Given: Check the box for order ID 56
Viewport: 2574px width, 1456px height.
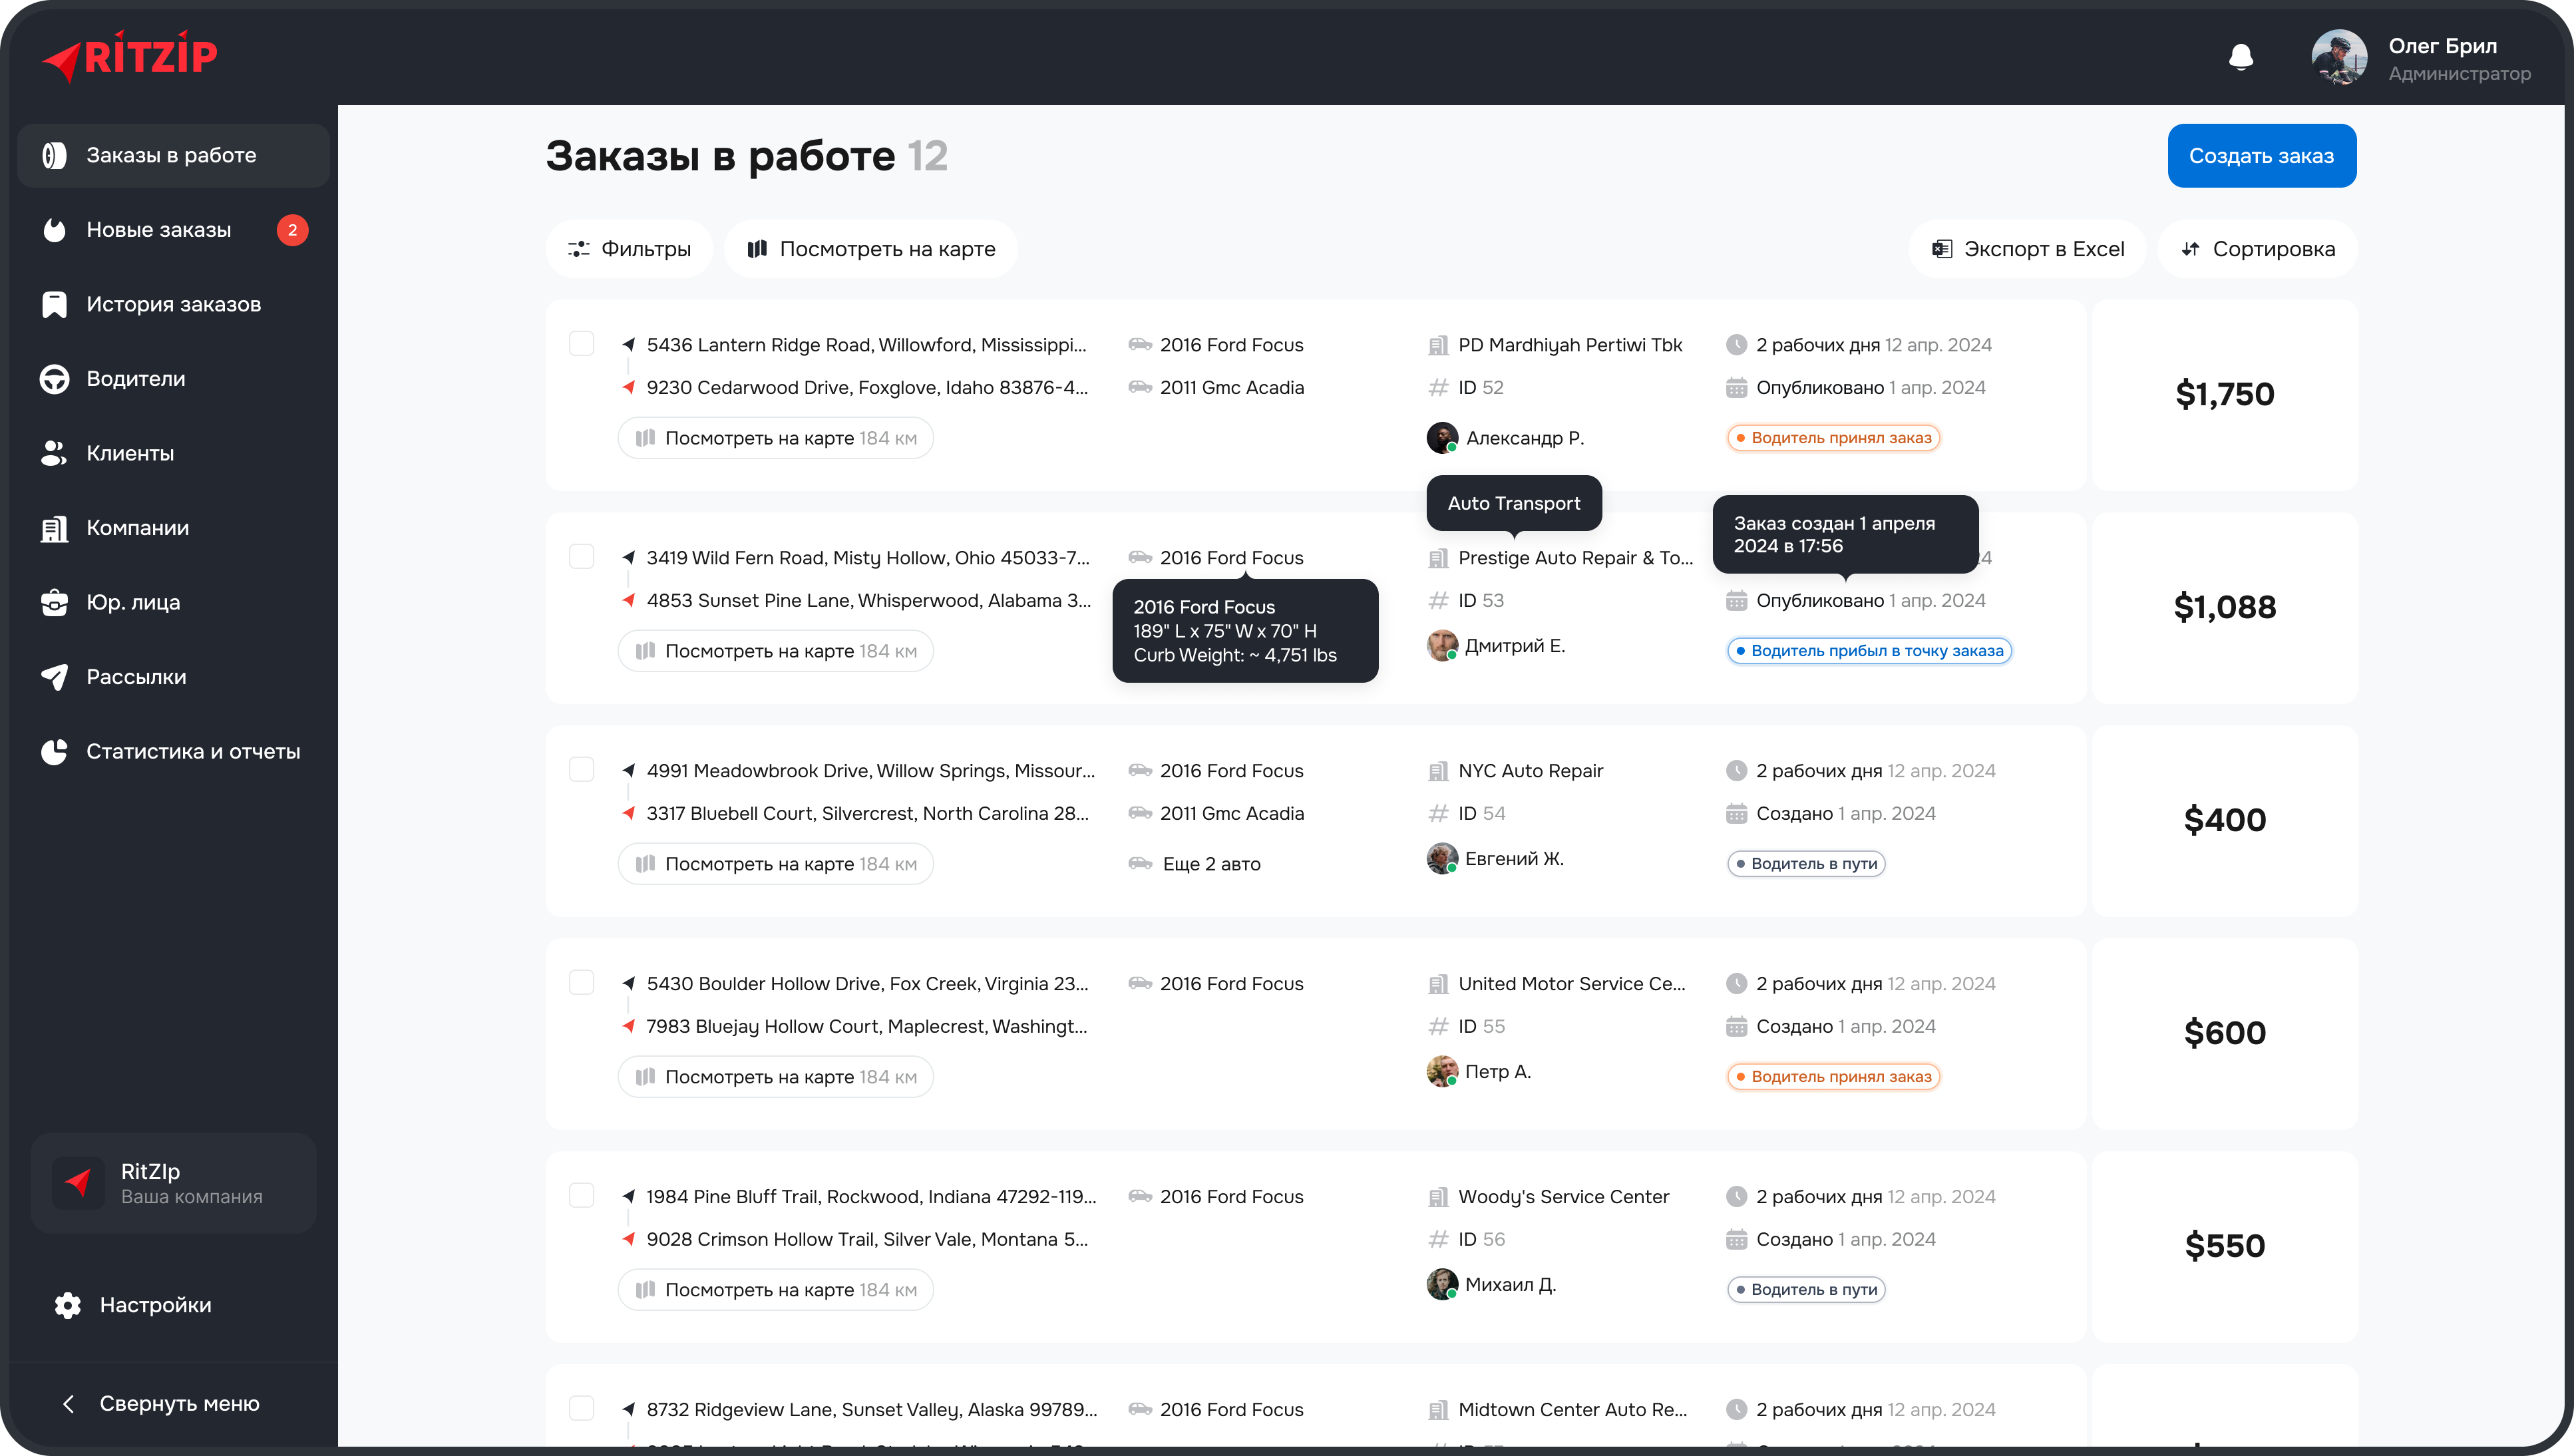Looking at the screenshot, I should 581,1196.
